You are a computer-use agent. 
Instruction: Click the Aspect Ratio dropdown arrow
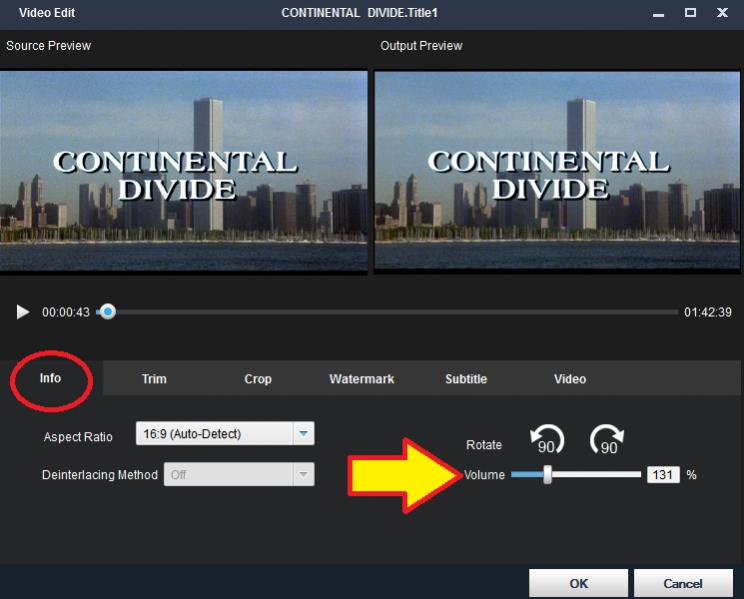click(x=303, y=433)
